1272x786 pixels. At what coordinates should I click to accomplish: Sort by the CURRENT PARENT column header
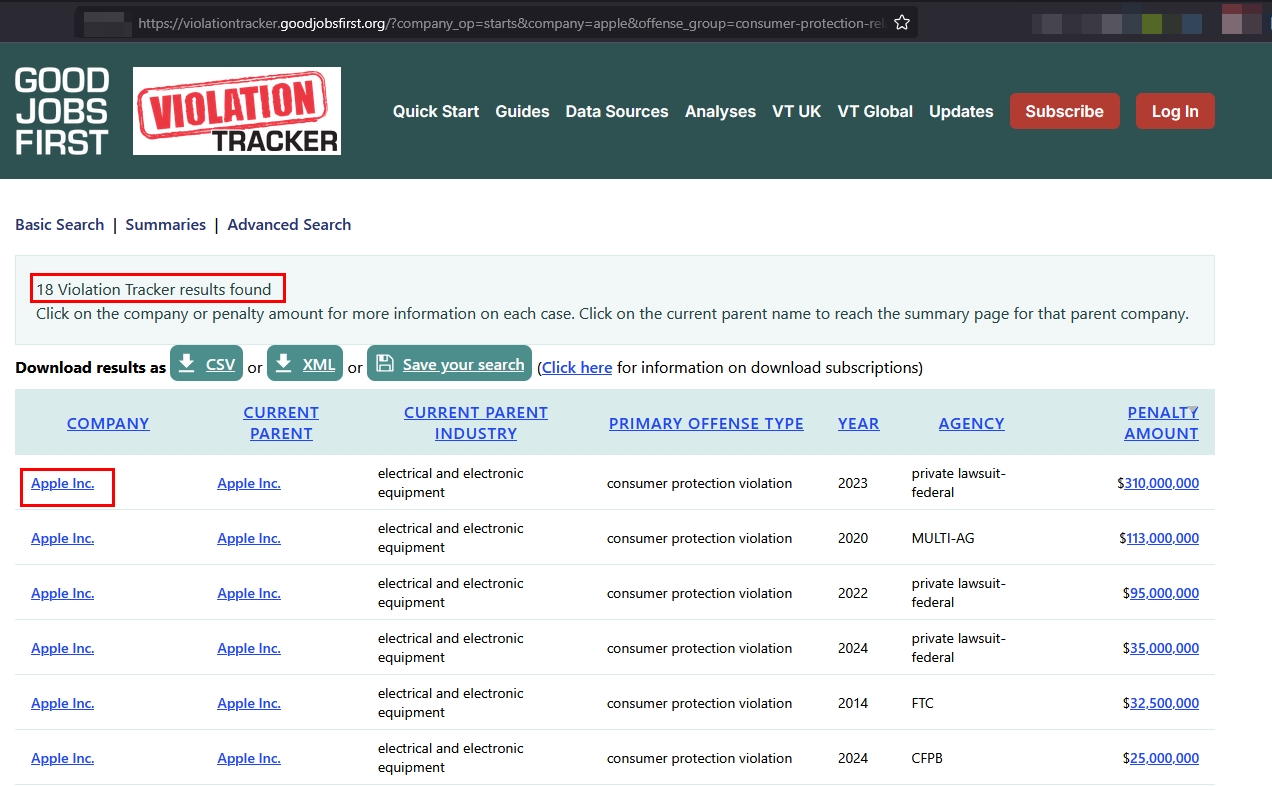point(281,423)
